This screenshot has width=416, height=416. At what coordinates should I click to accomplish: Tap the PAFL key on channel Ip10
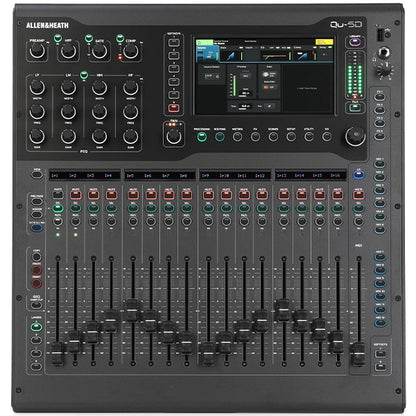[x=226, y=221]
